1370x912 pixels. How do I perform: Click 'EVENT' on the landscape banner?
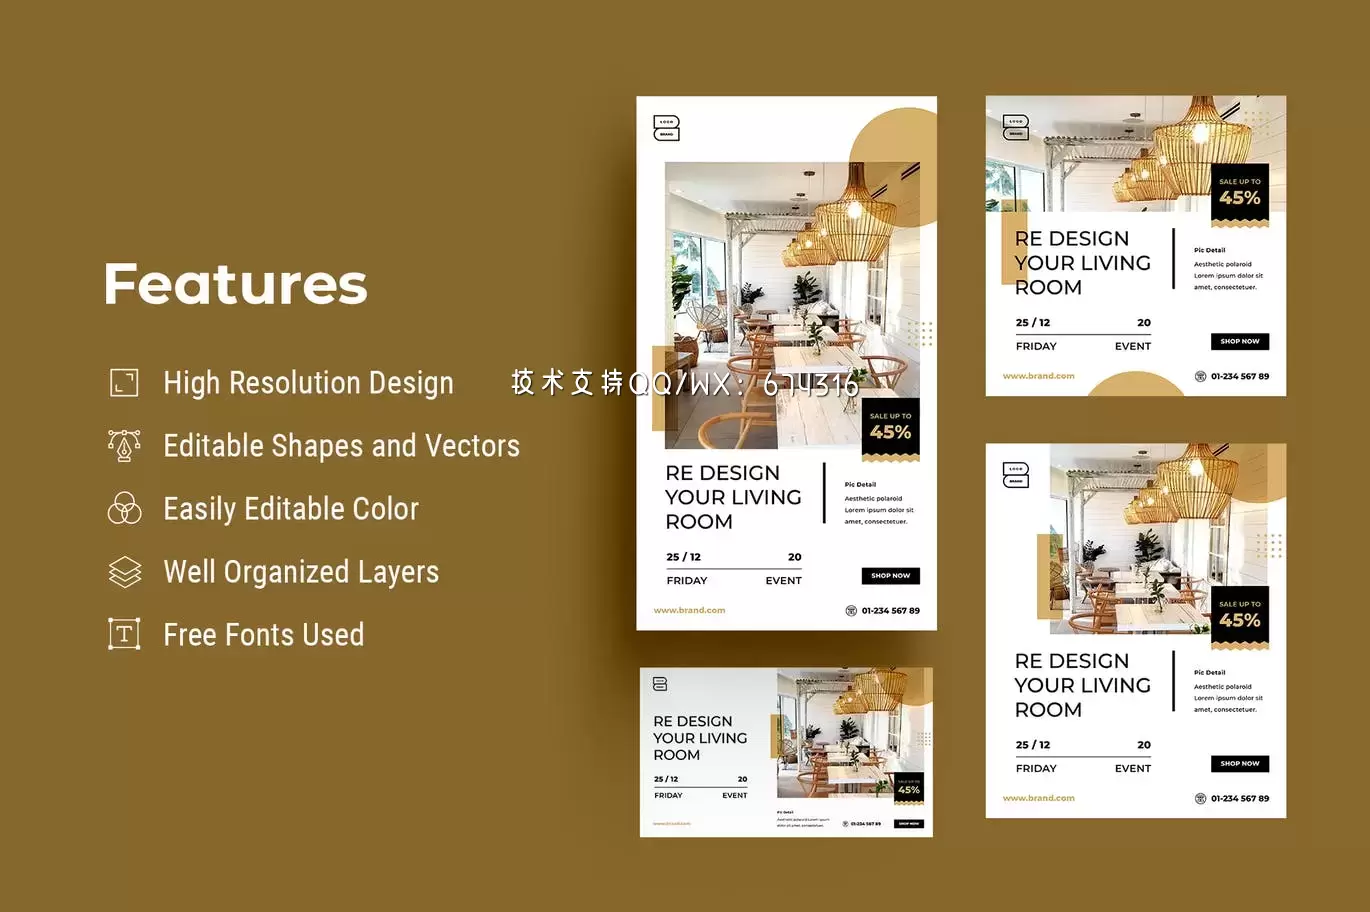735,795
